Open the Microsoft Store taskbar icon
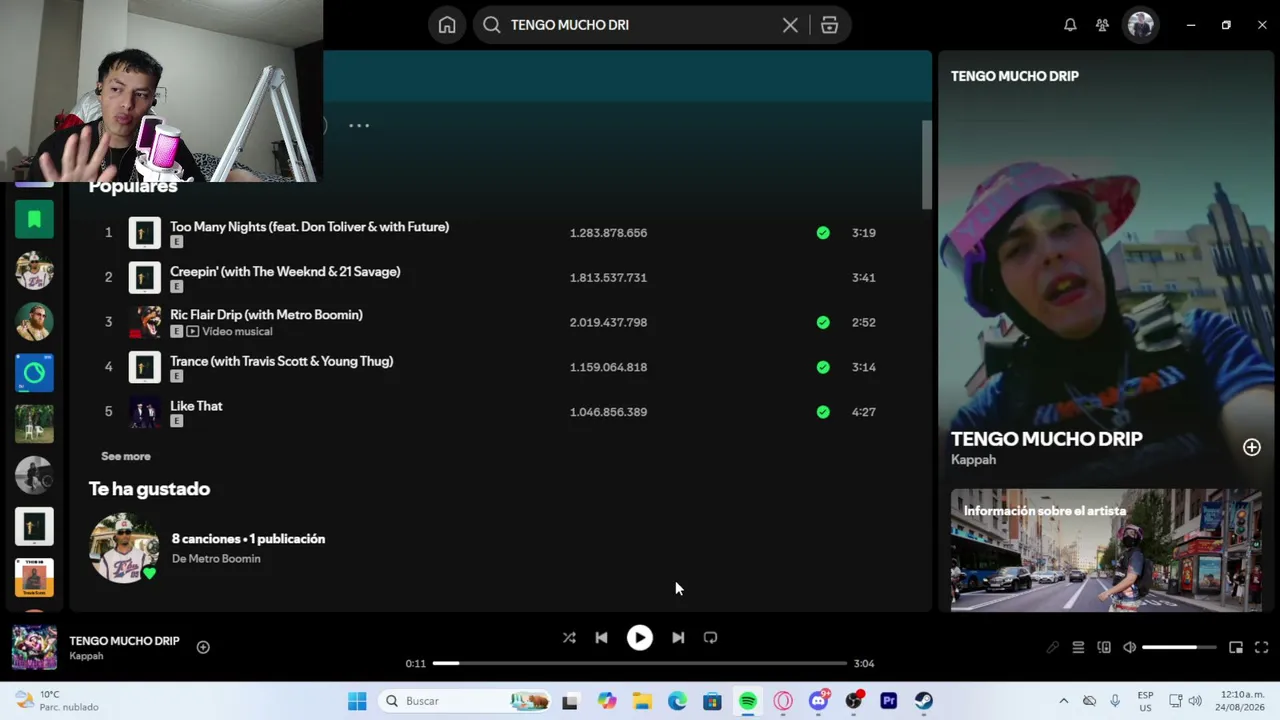The width and height of the screenshot is (1280, 720). tap(712, 701)
